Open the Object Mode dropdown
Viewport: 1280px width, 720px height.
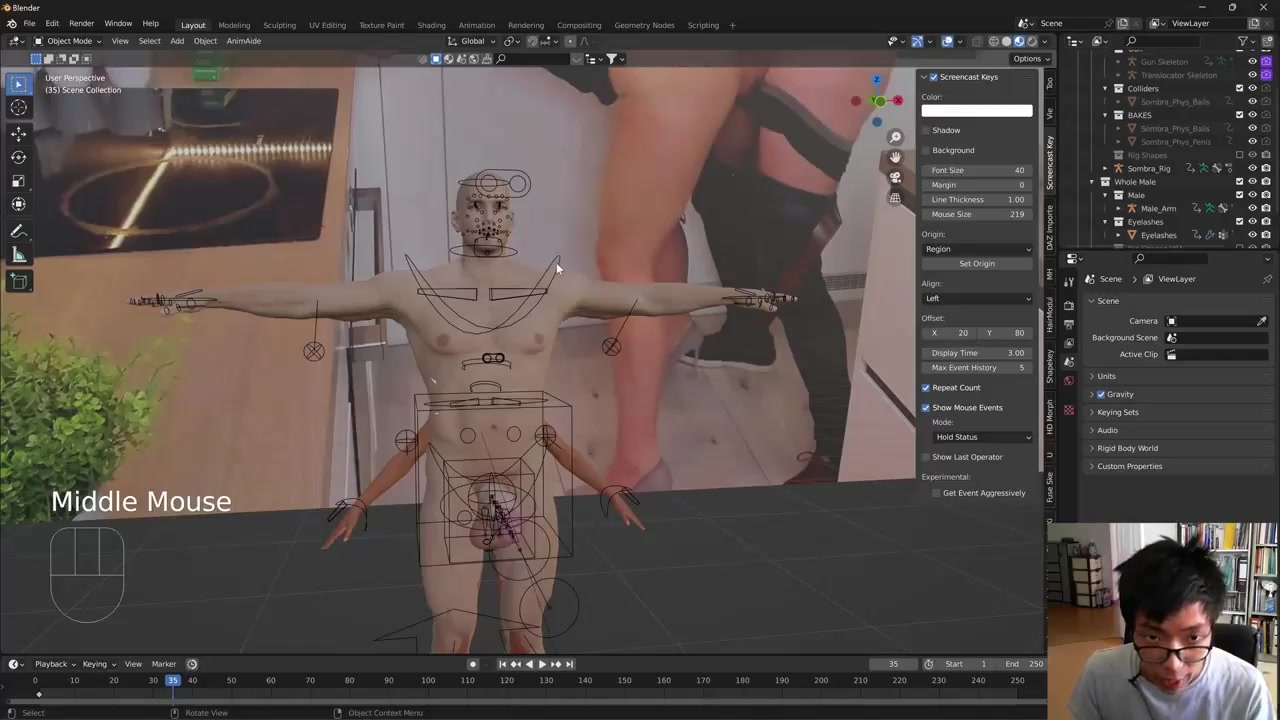click(68, 41)
